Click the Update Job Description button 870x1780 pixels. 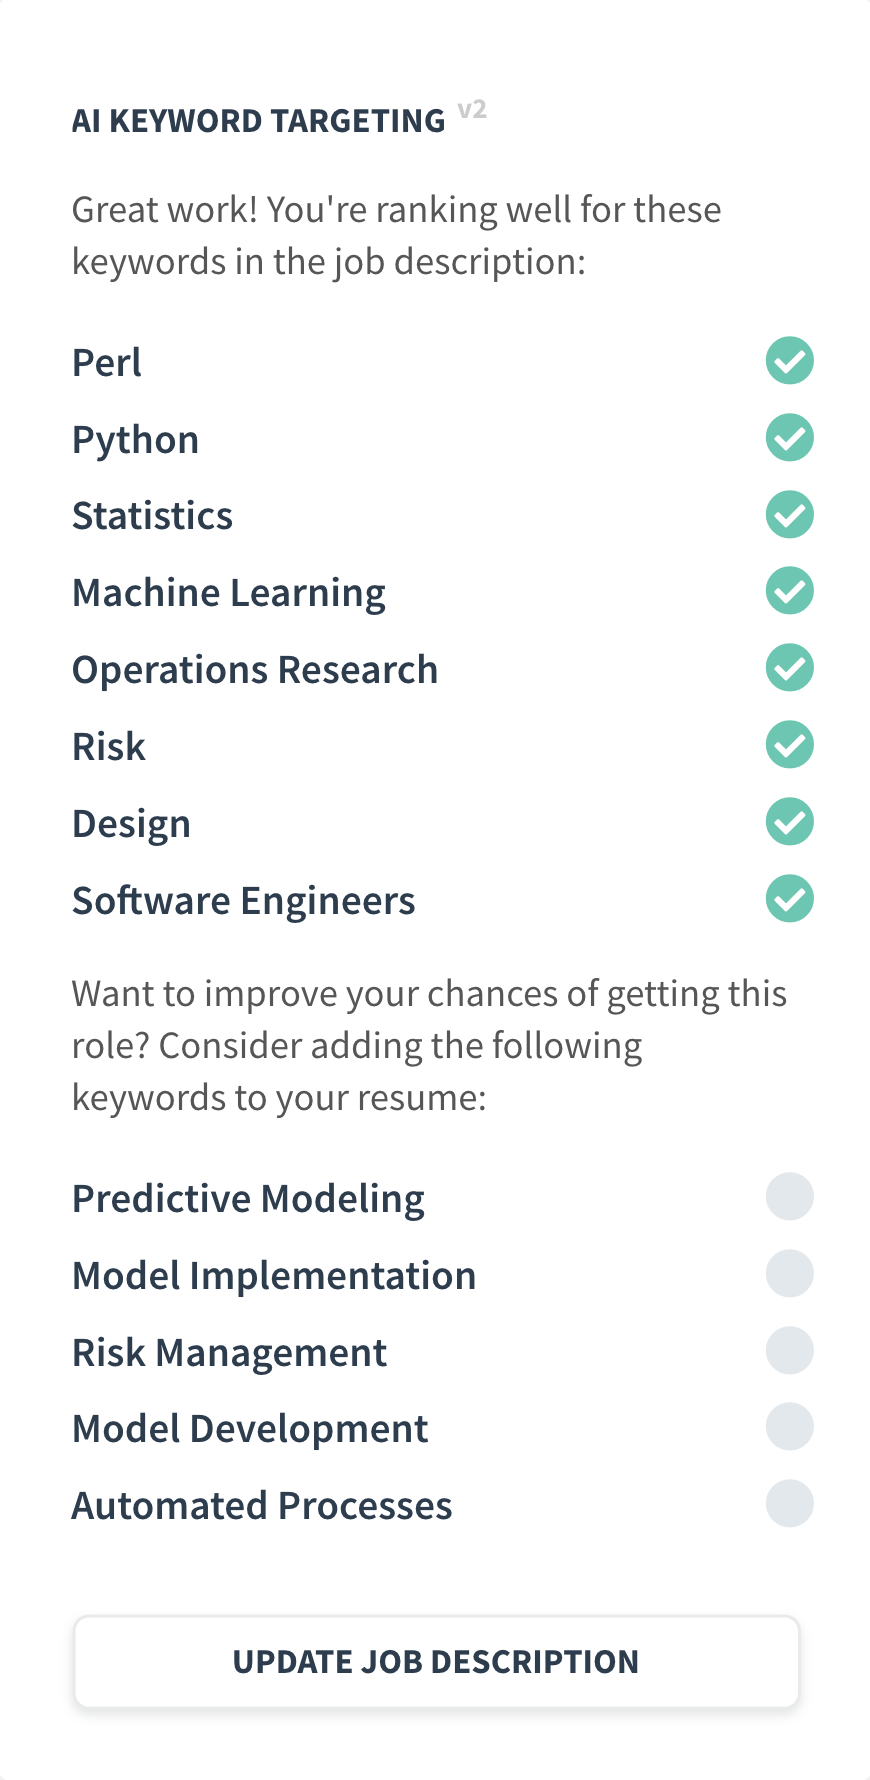click(x=435, y=1661)
